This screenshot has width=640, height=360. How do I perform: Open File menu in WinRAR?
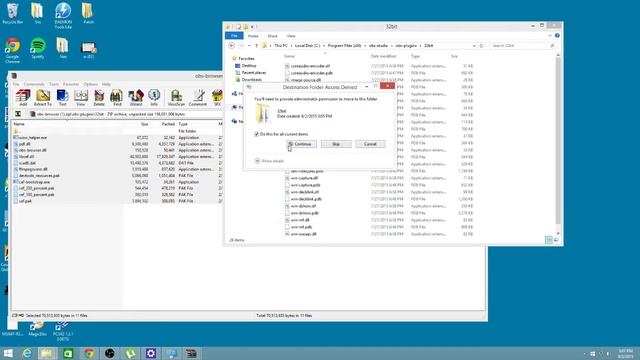(x=16, y=84)
